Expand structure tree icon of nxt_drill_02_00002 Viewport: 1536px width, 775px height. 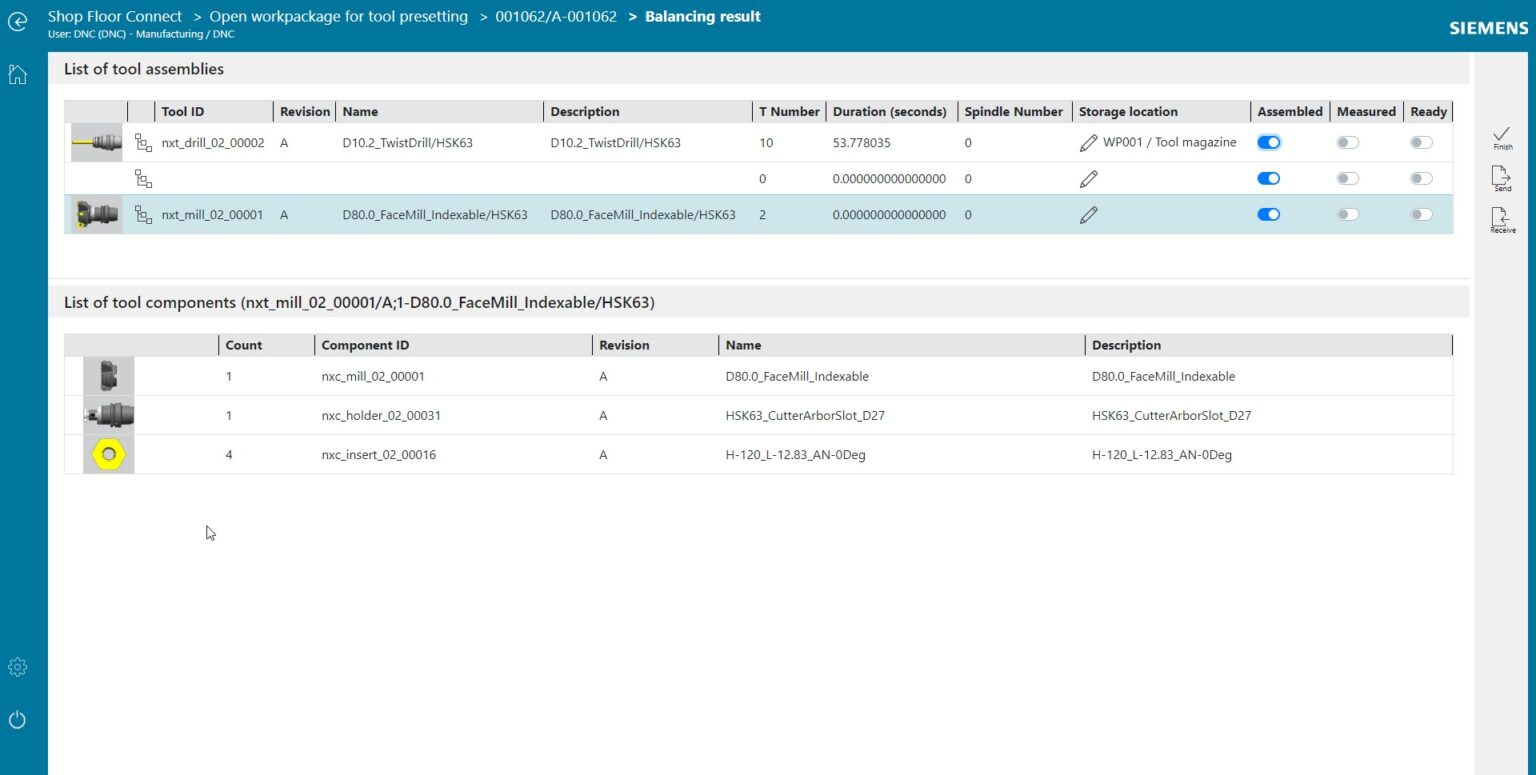pos(143,143)
